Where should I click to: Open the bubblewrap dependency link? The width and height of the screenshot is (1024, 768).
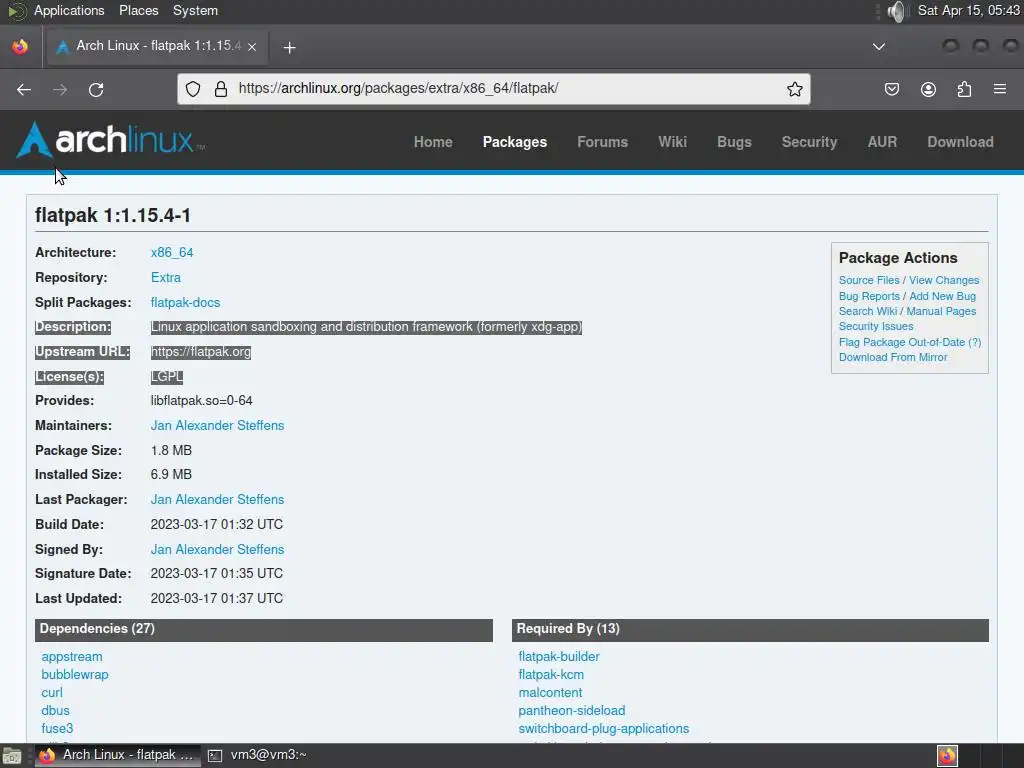(x=75, y=674)
